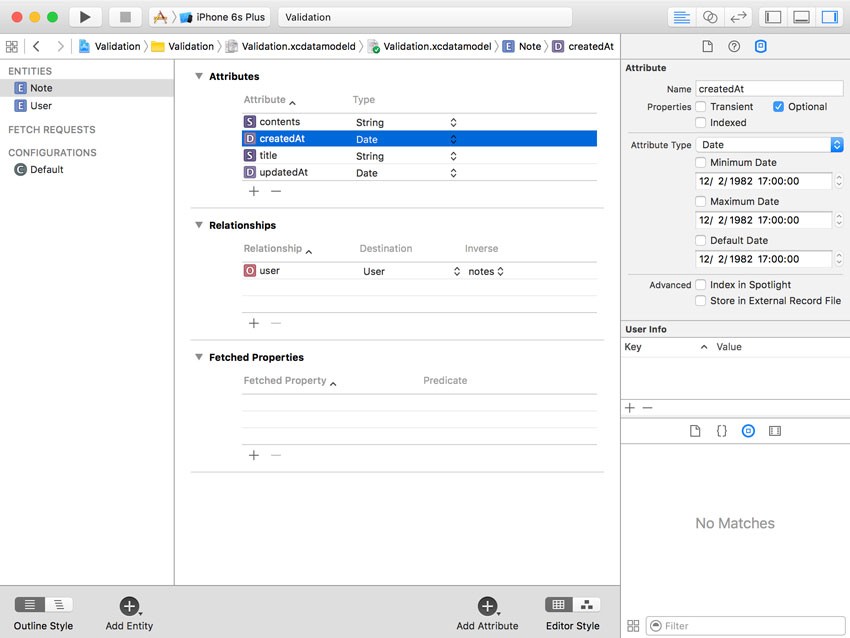Step the Default Date value stepper

click(x=839, y=259)
